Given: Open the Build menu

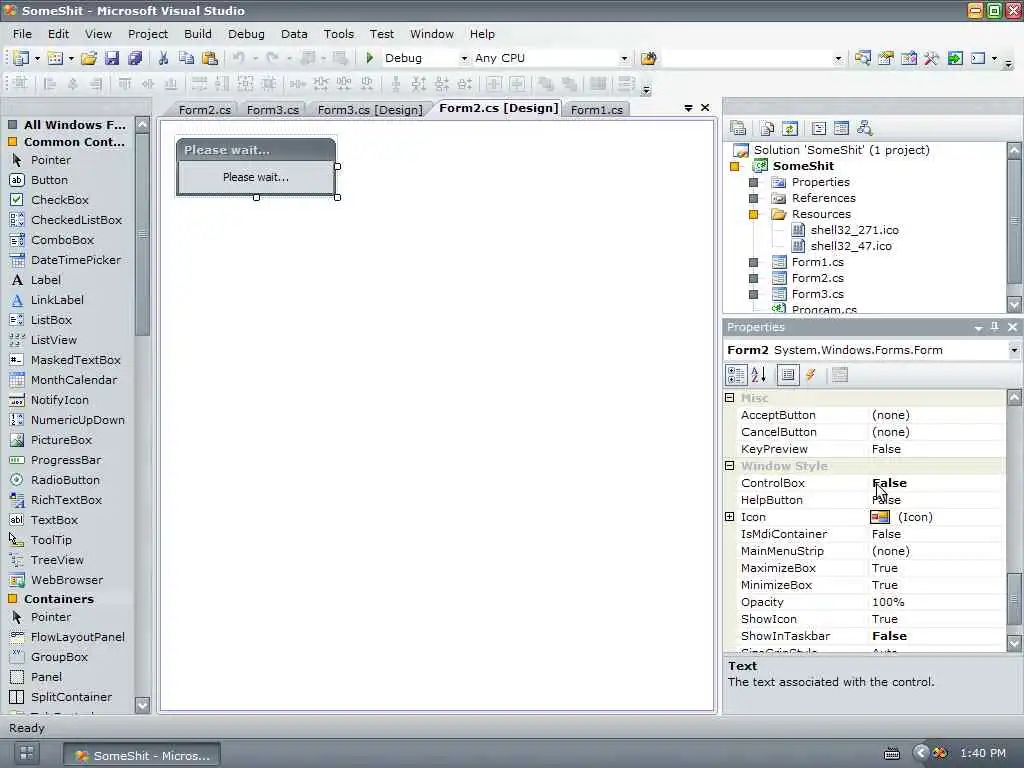Looking at the screenshot, I should point(197,34).
